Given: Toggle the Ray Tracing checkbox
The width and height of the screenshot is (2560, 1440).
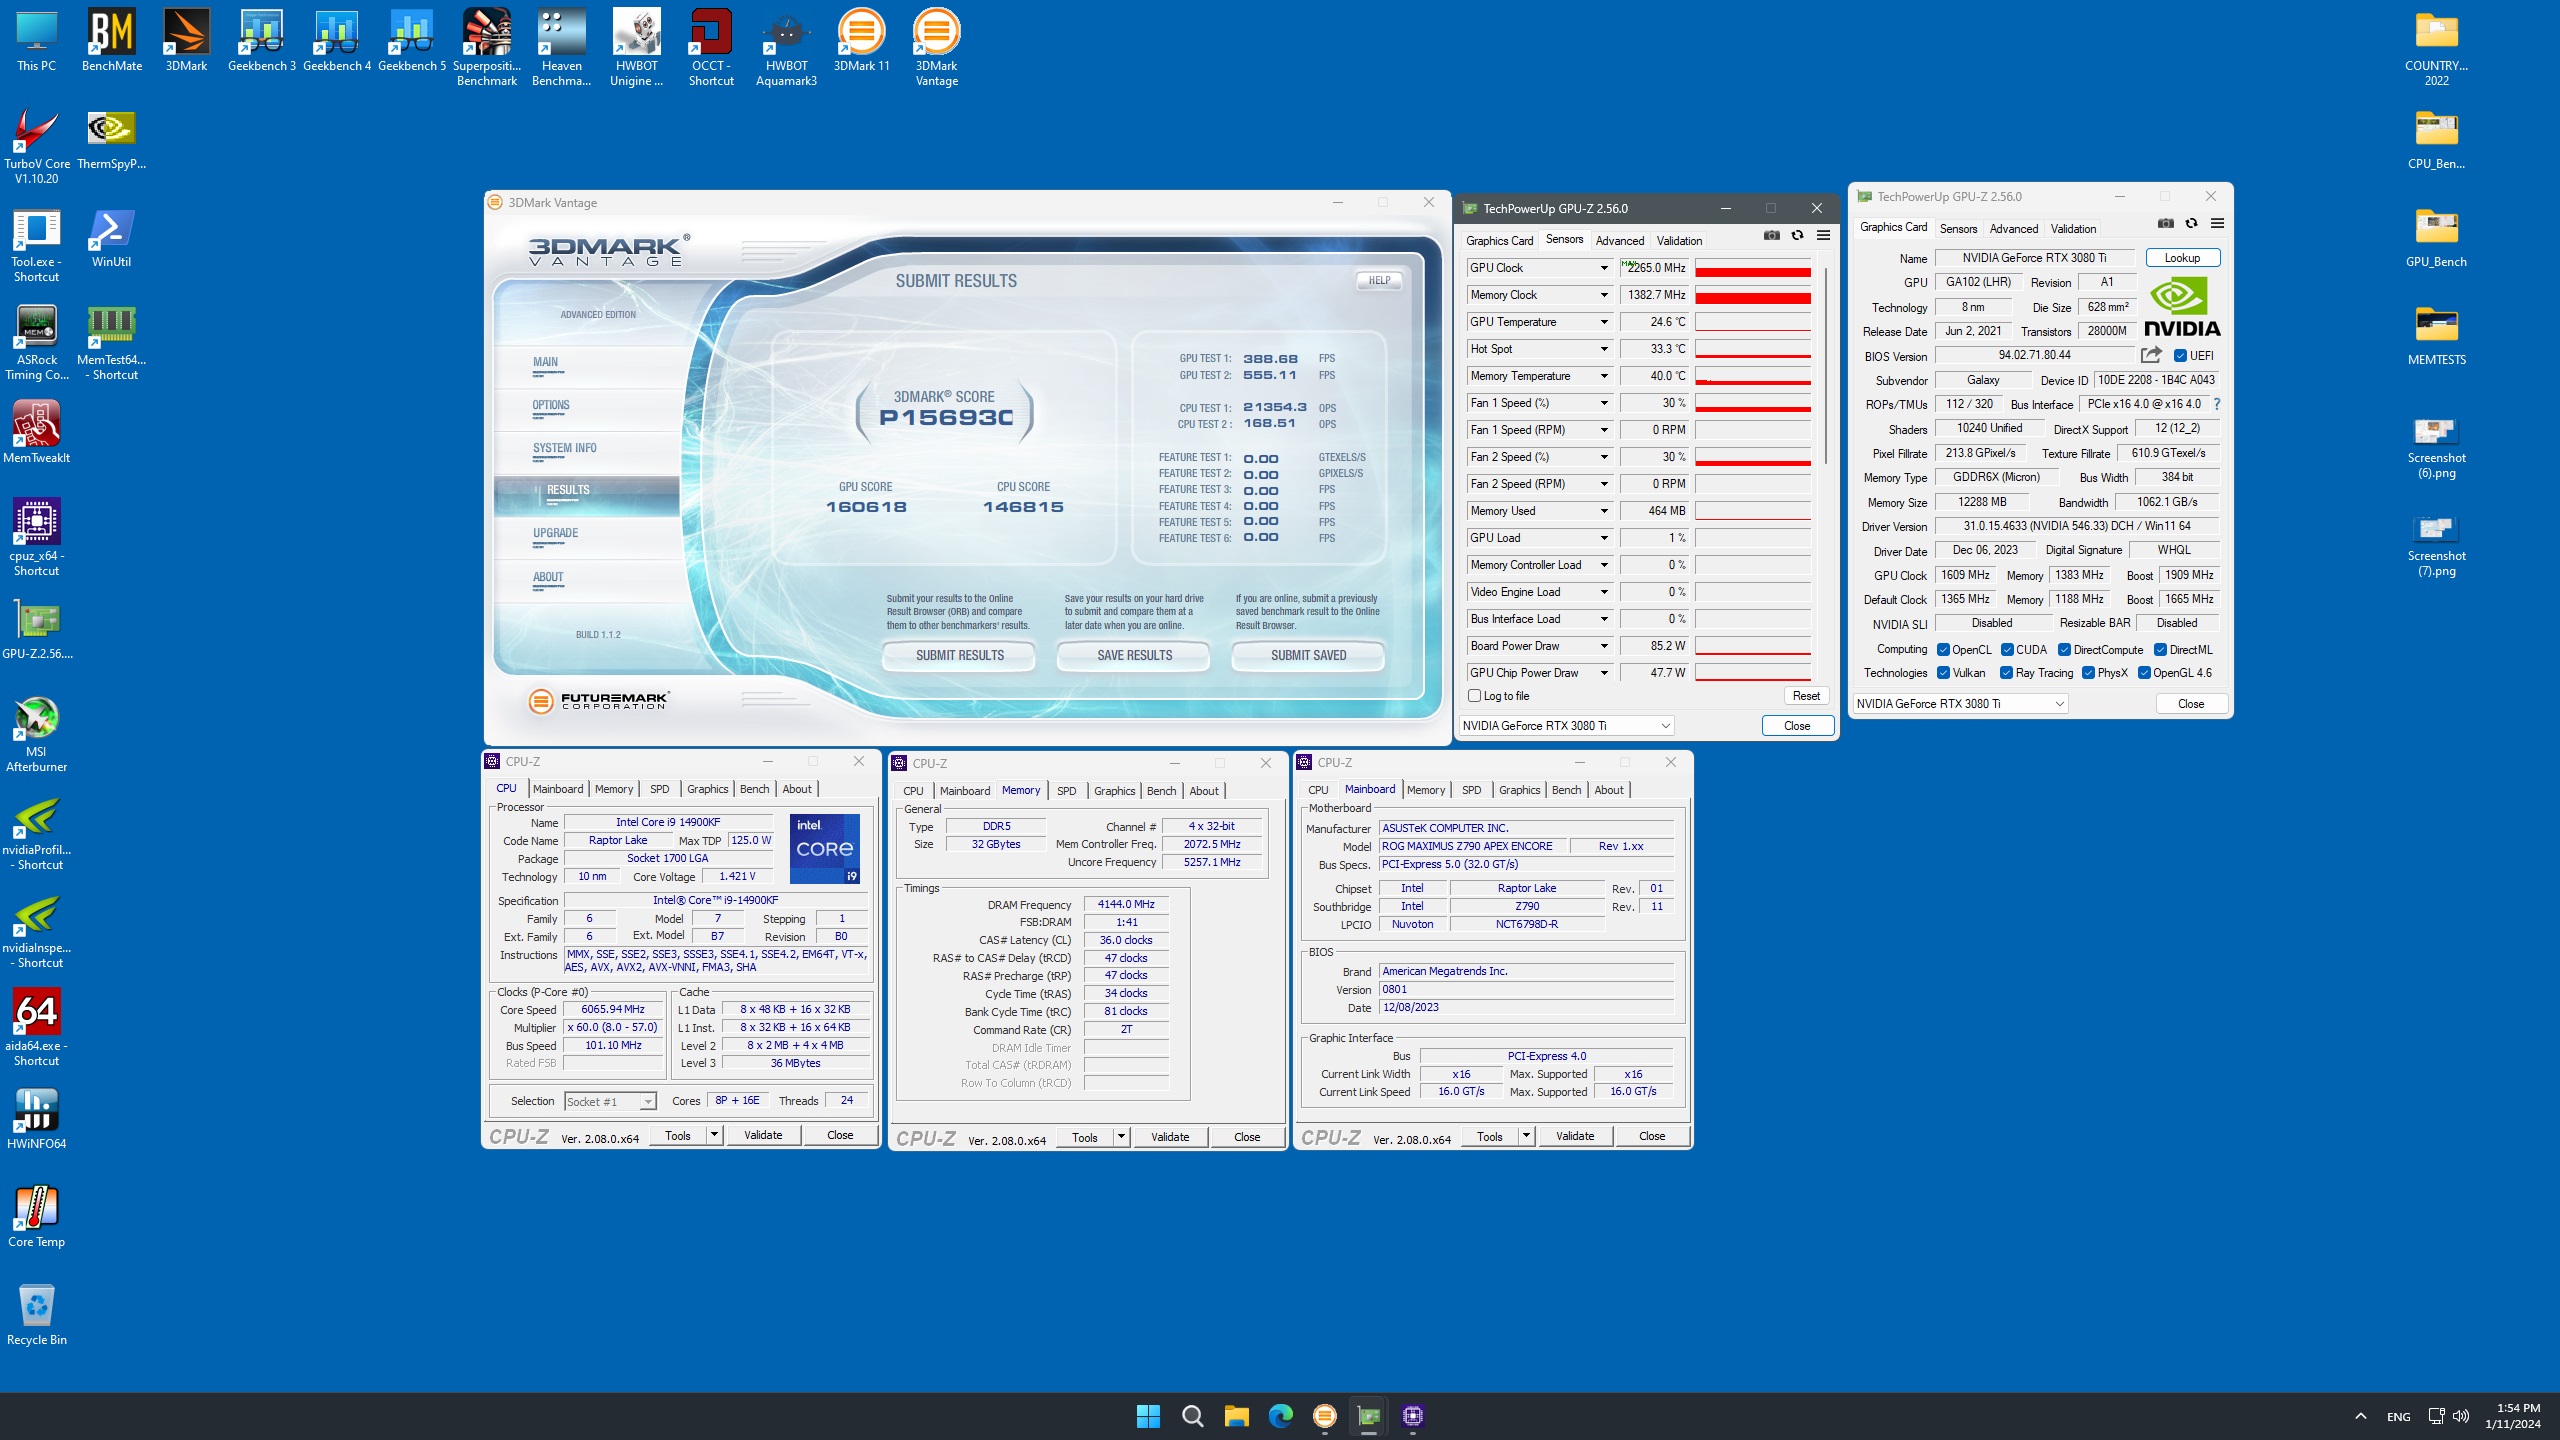Looking at the screenshot, I should tap(2006, 673).
